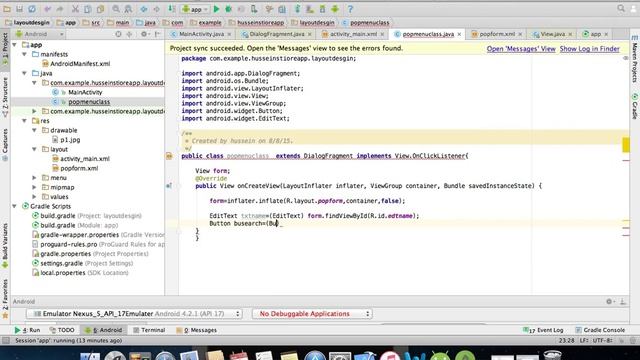Click Show Log in Finder link
Image resolution: width=640 pixels, height=360 pixels.
[589, 49]
